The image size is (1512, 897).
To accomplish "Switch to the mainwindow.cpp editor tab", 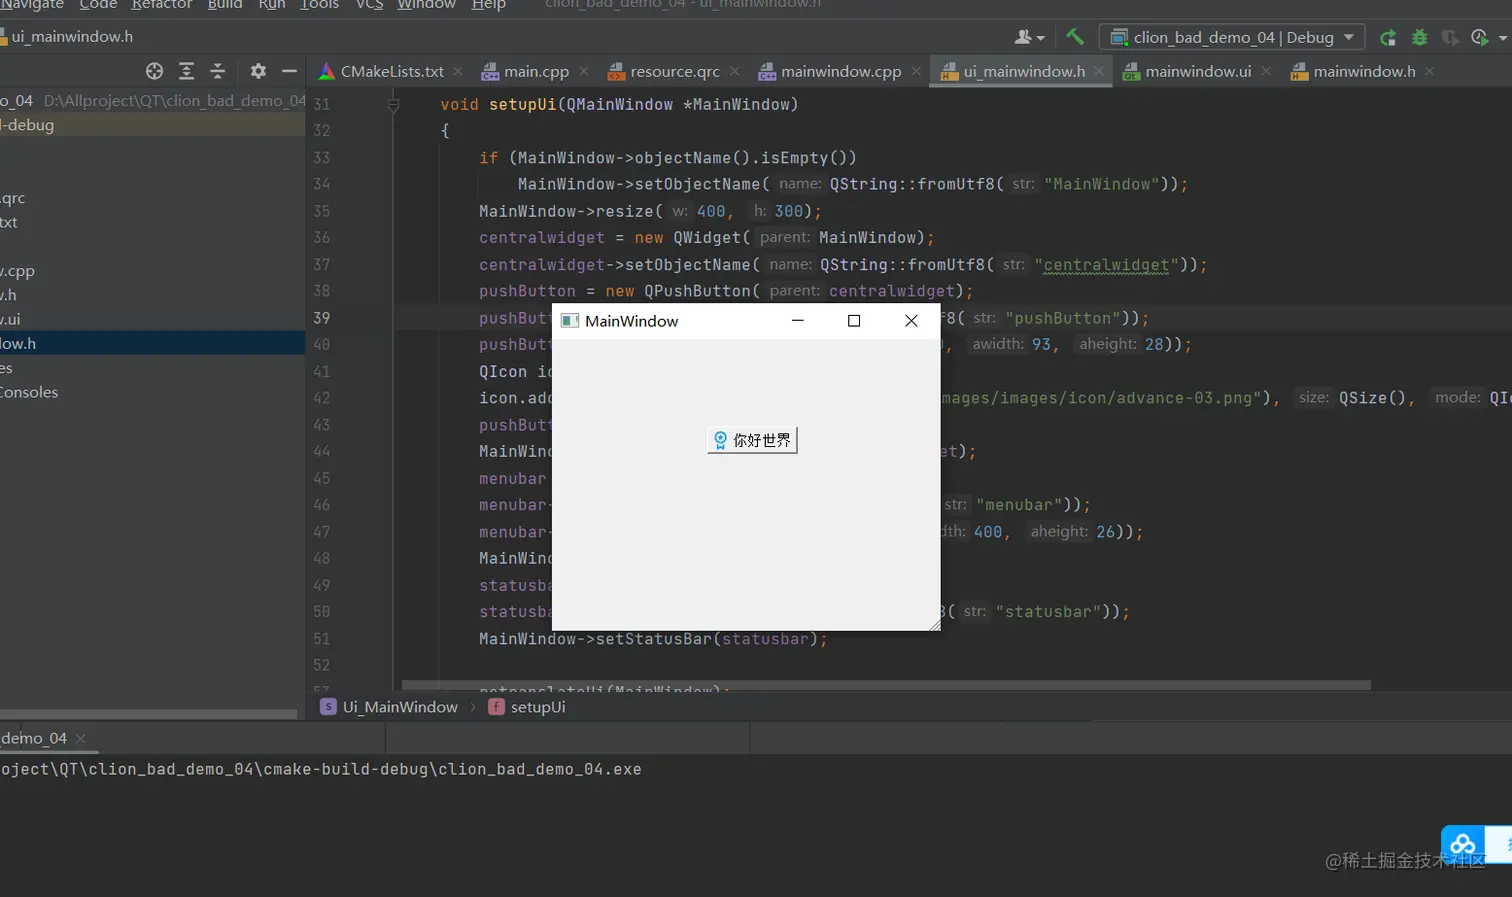I will click(840, 71).
